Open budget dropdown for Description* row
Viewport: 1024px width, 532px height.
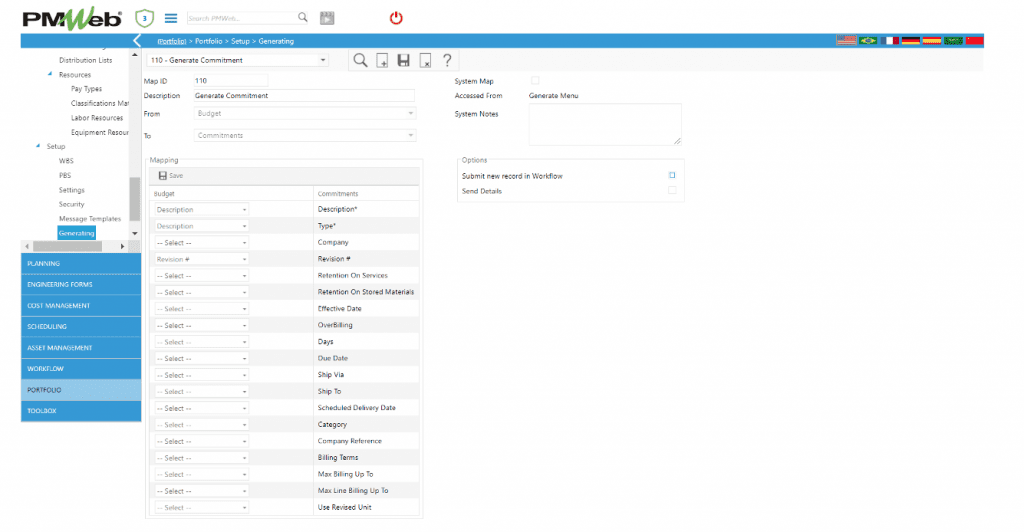[x=201, y=210]
